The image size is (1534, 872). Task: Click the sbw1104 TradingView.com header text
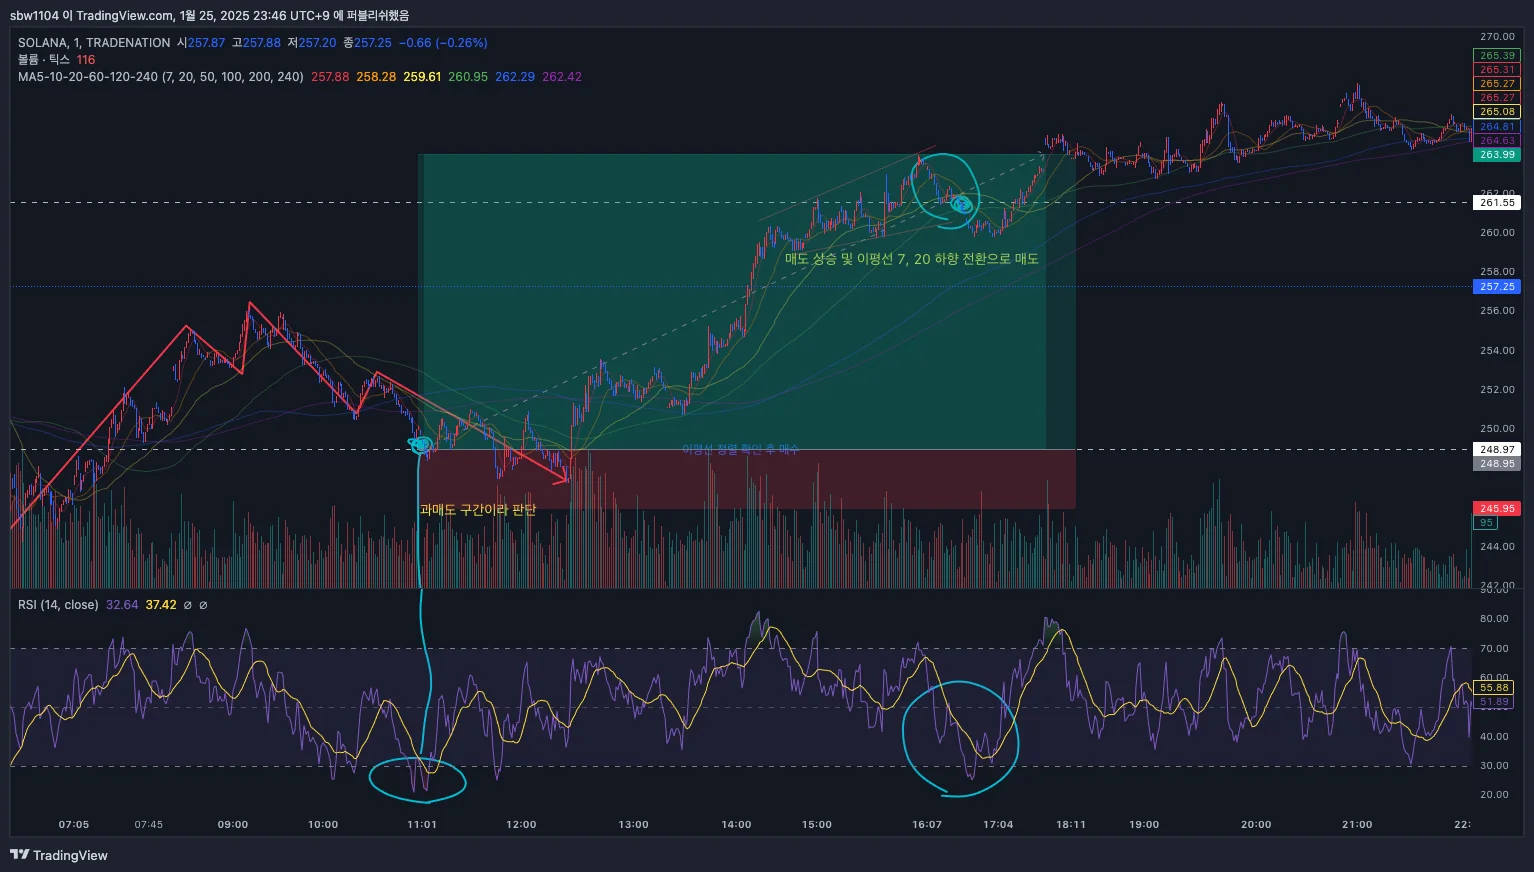click(210, 15)
